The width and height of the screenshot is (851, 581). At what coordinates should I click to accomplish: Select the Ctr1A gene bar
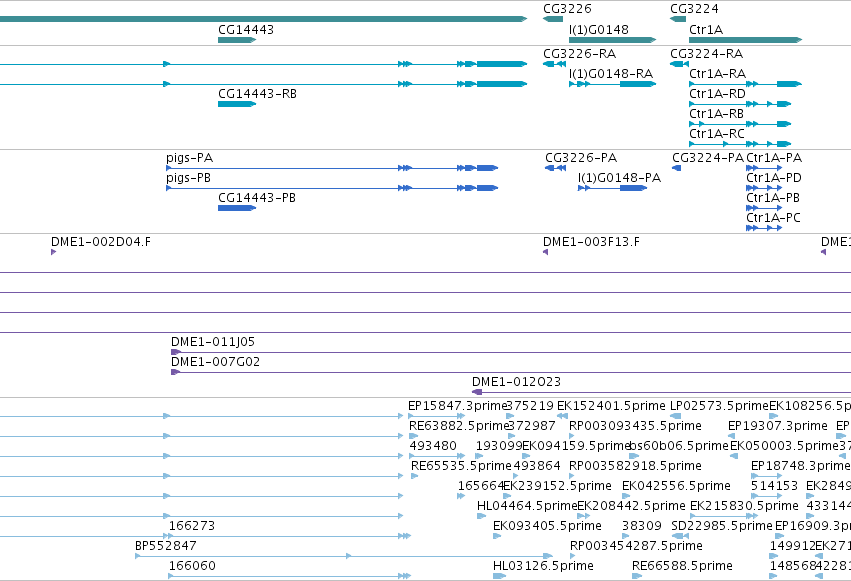tap(745, 40)
